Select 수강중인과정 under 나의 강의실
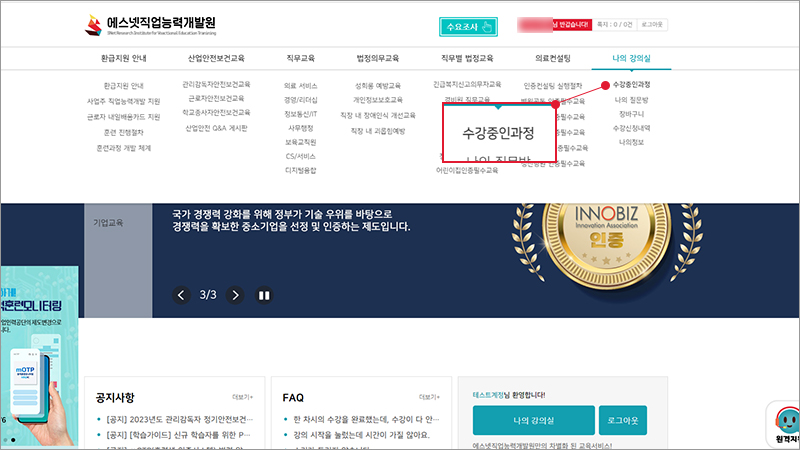Screen dimensions: 800x450 [631, 84]
